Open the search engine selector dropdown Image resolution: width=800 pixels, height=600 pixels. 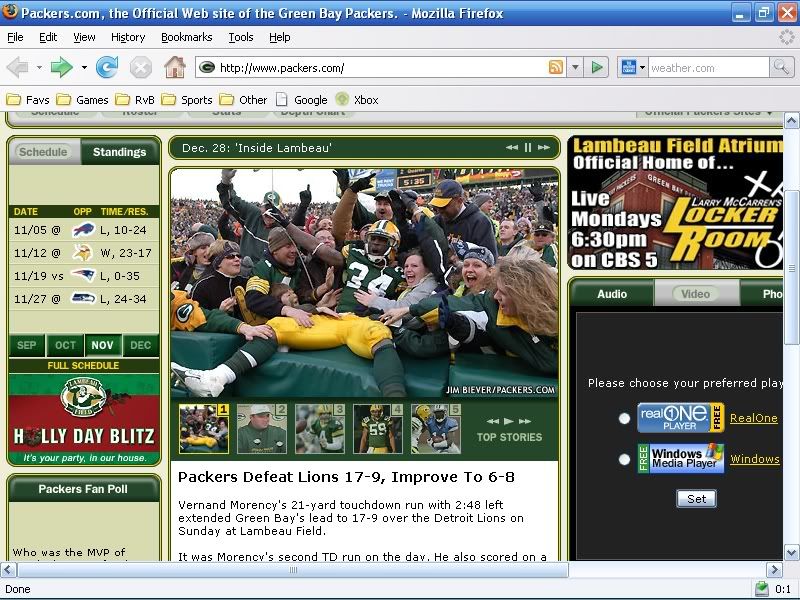tap(642, 67)
